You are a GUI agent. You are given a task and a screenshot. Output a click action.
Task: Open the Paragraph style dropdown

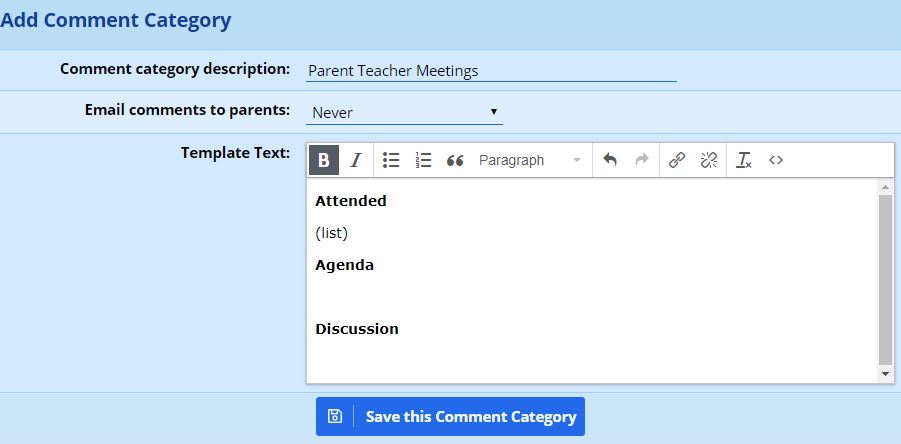pyautogui.click(x=529, y=160)
